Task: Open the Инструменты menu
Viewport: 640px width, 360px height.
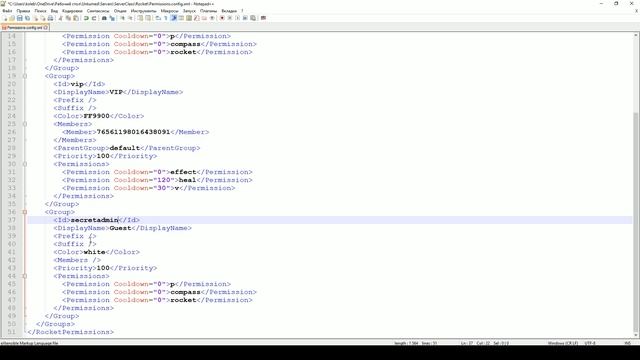Action: click(143, 11)
